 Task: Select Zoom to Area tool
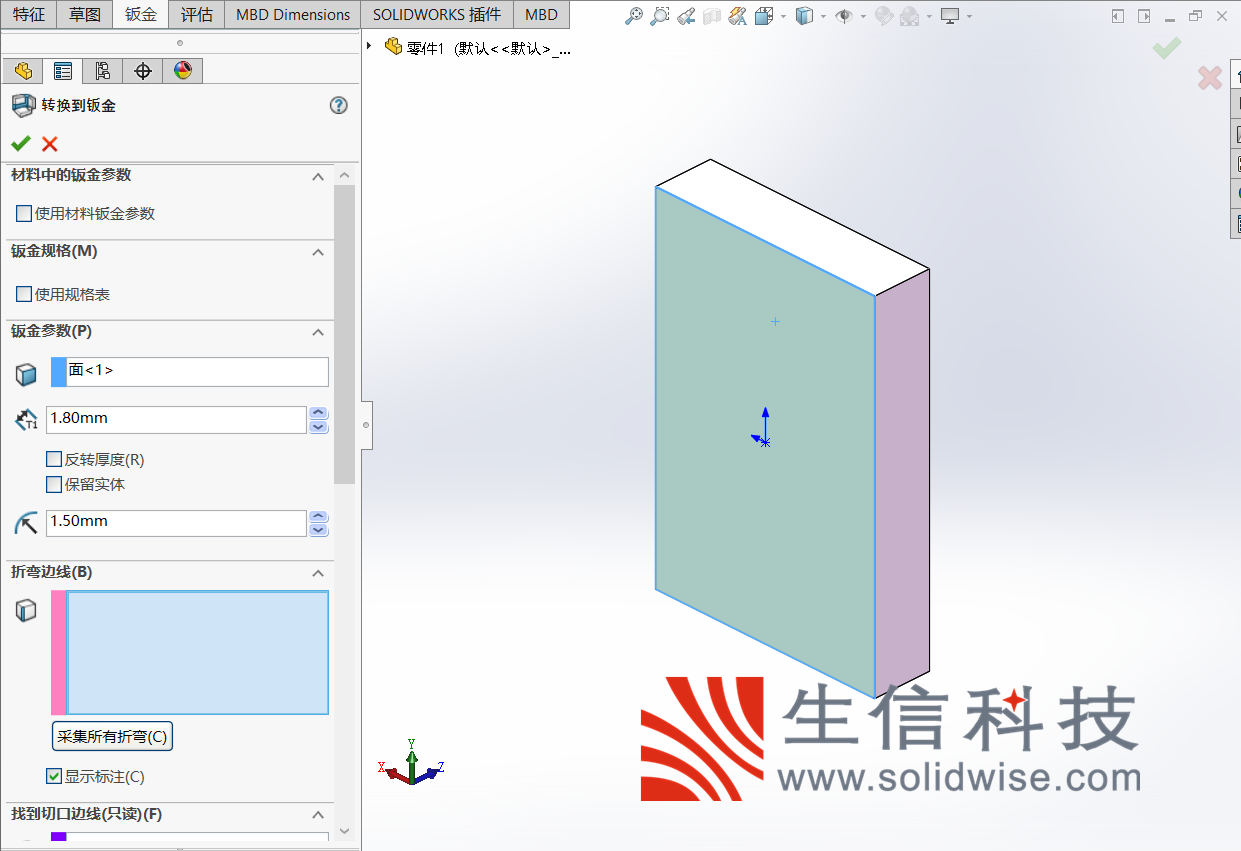pyautogui.click(x=659, y=16)
